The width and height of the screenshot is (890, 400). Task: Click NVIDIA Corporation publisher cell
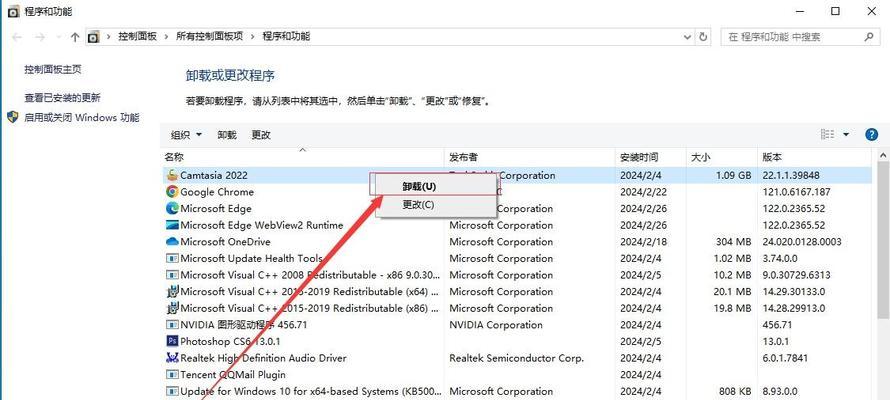click(x=496, y=325)
